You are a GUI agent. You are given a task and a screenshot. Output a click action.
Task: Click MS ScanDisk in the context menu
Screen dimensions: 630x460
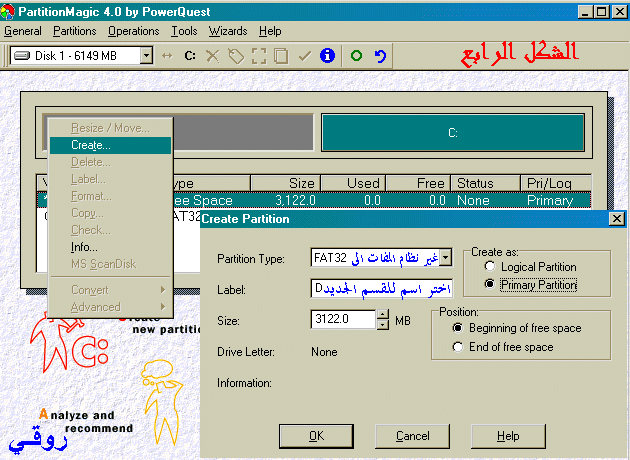click(110, 264)
